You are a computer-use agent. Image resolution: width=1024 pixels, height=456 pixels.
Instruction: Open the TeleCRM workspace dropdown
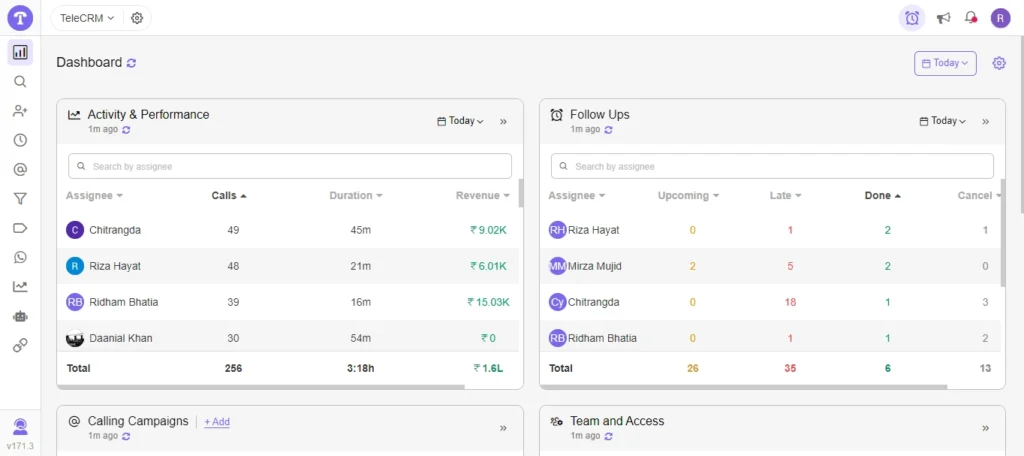point(87,18)
